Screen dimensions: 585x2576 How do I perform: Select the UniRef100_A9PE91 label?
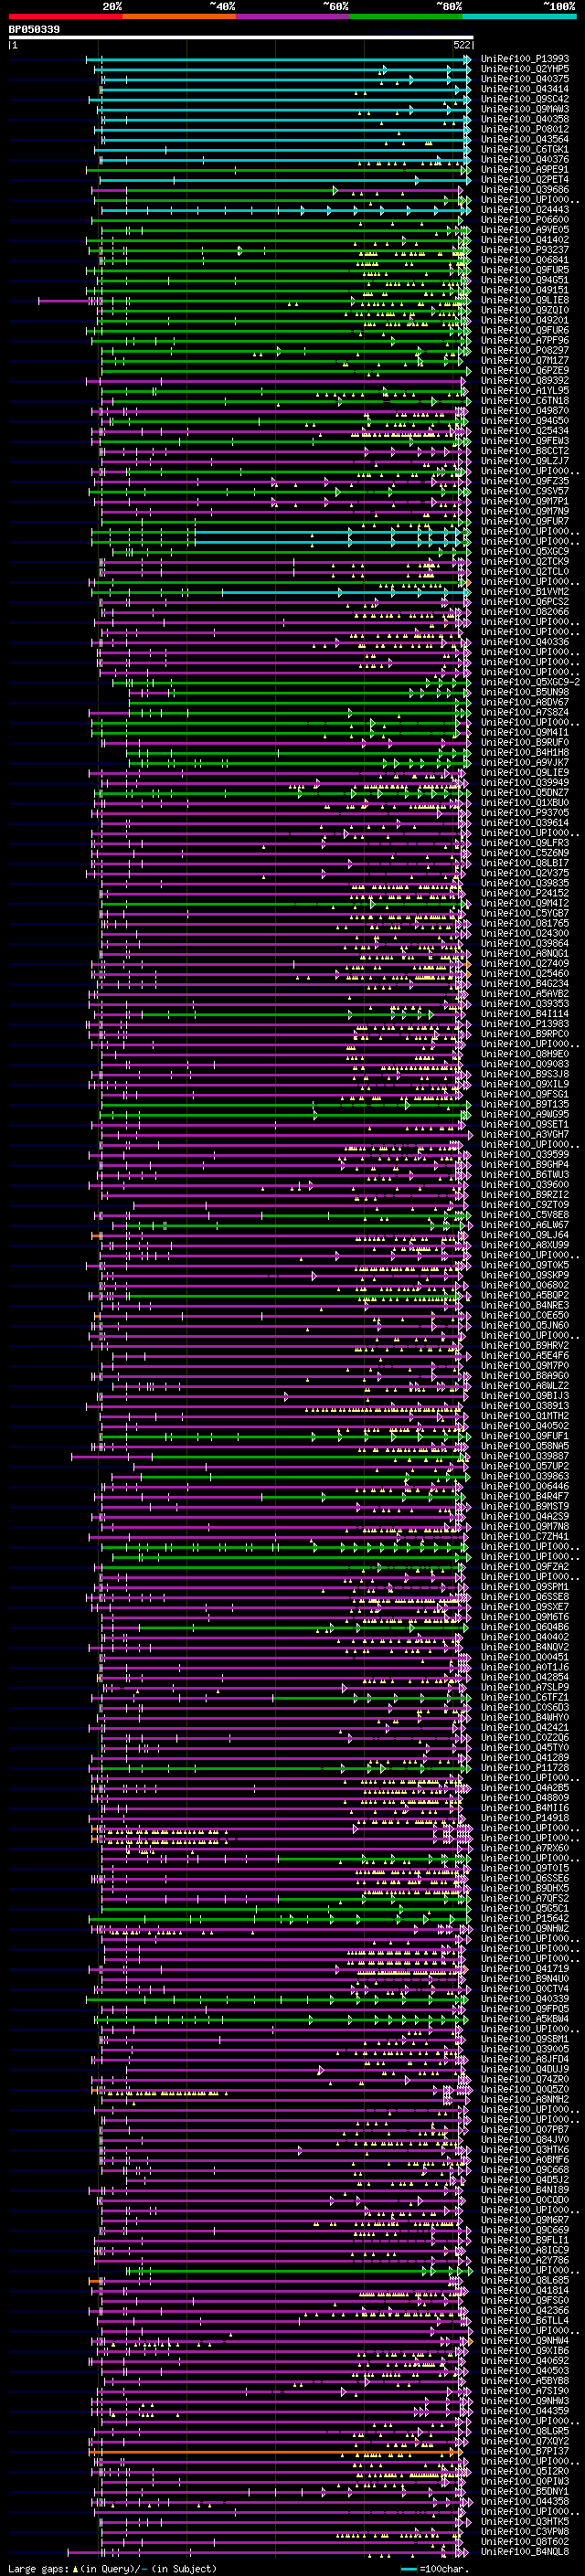pos(525,170)
